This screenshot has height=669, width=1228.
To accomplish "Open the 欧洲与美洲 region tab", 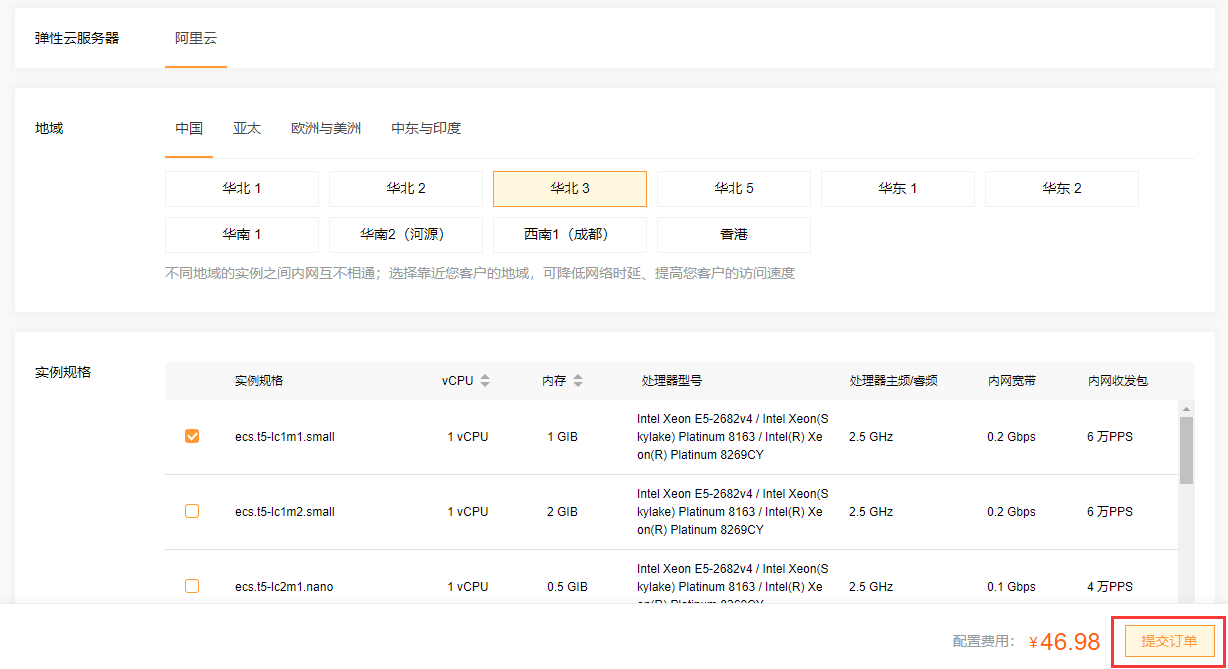I will pyautogui.click(x=326, y=128).
